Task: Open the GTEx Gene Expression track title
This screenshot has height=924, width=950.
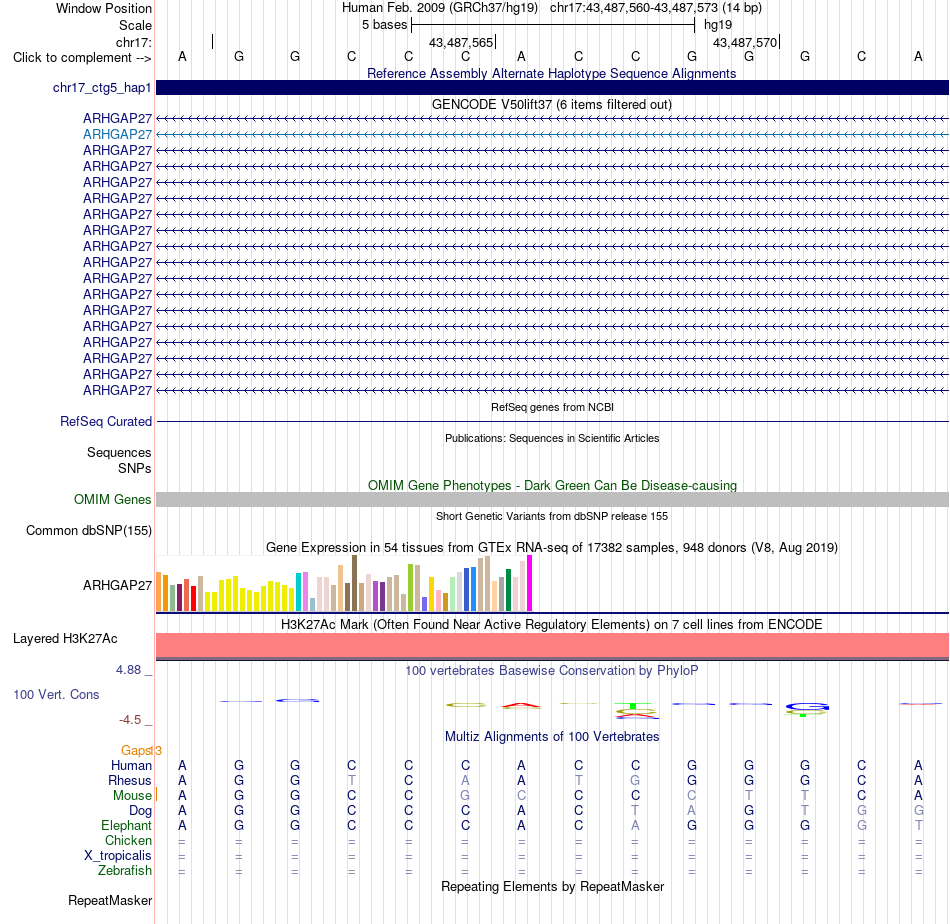Action: pyautogui.click(x=552, y=548)
